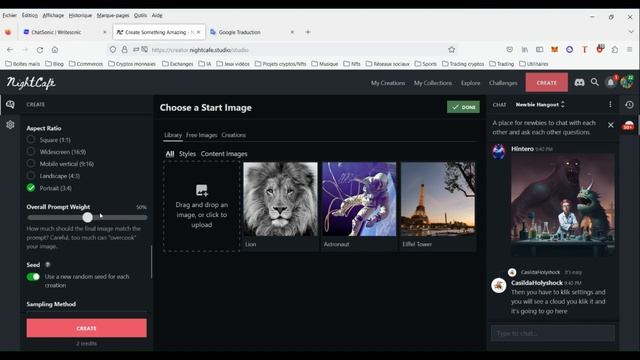Open Outils menu
The height and width of the screenshot is (360, 640).
click(x=140, y=15)
